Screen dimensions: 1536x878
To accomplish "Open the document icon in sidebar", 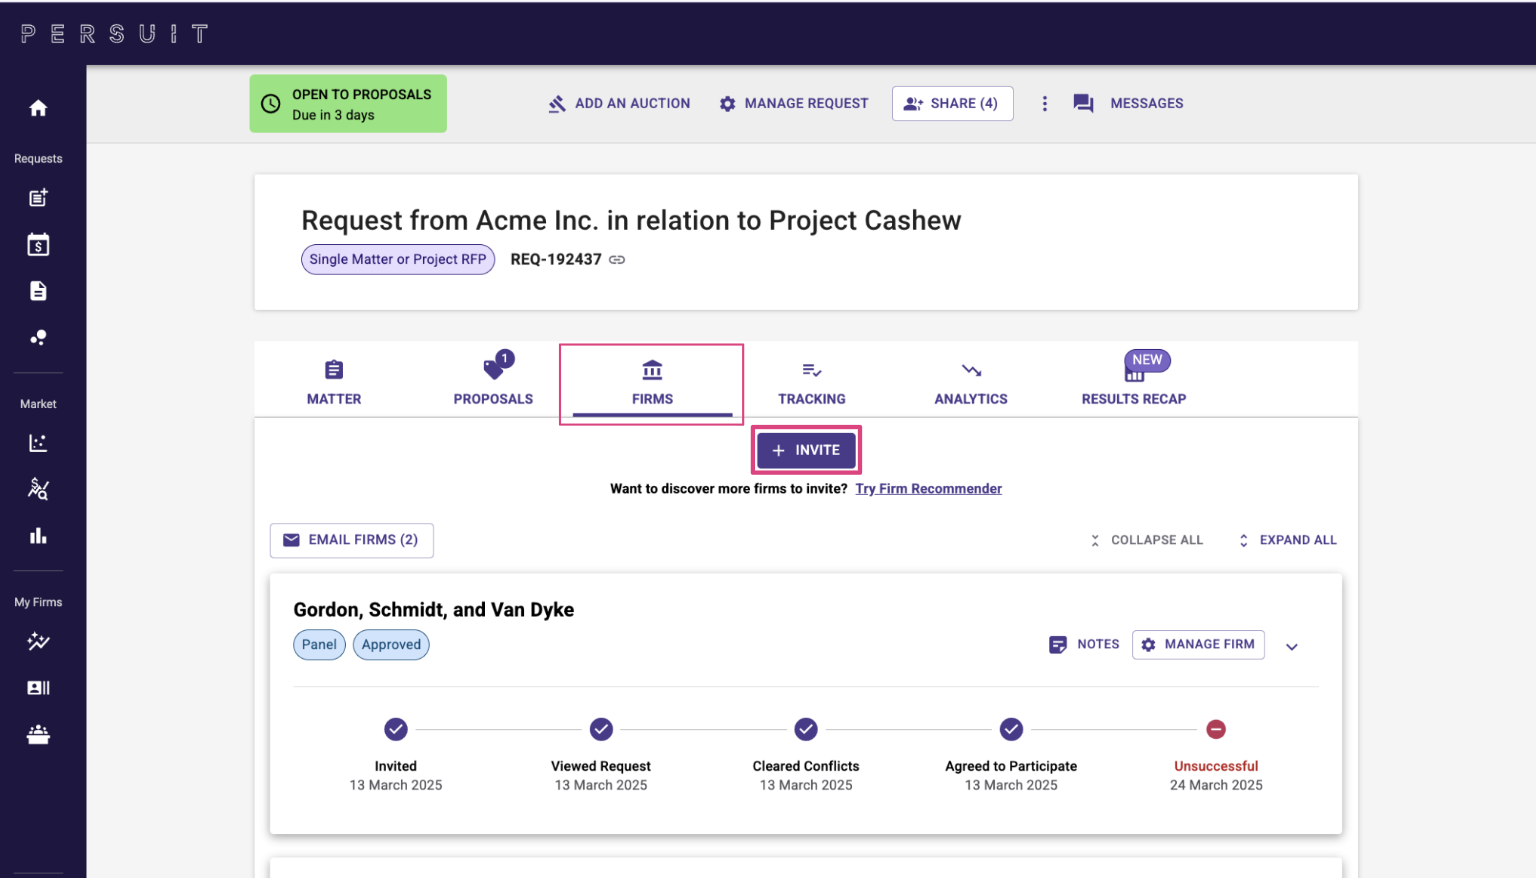I will point(38,291).
